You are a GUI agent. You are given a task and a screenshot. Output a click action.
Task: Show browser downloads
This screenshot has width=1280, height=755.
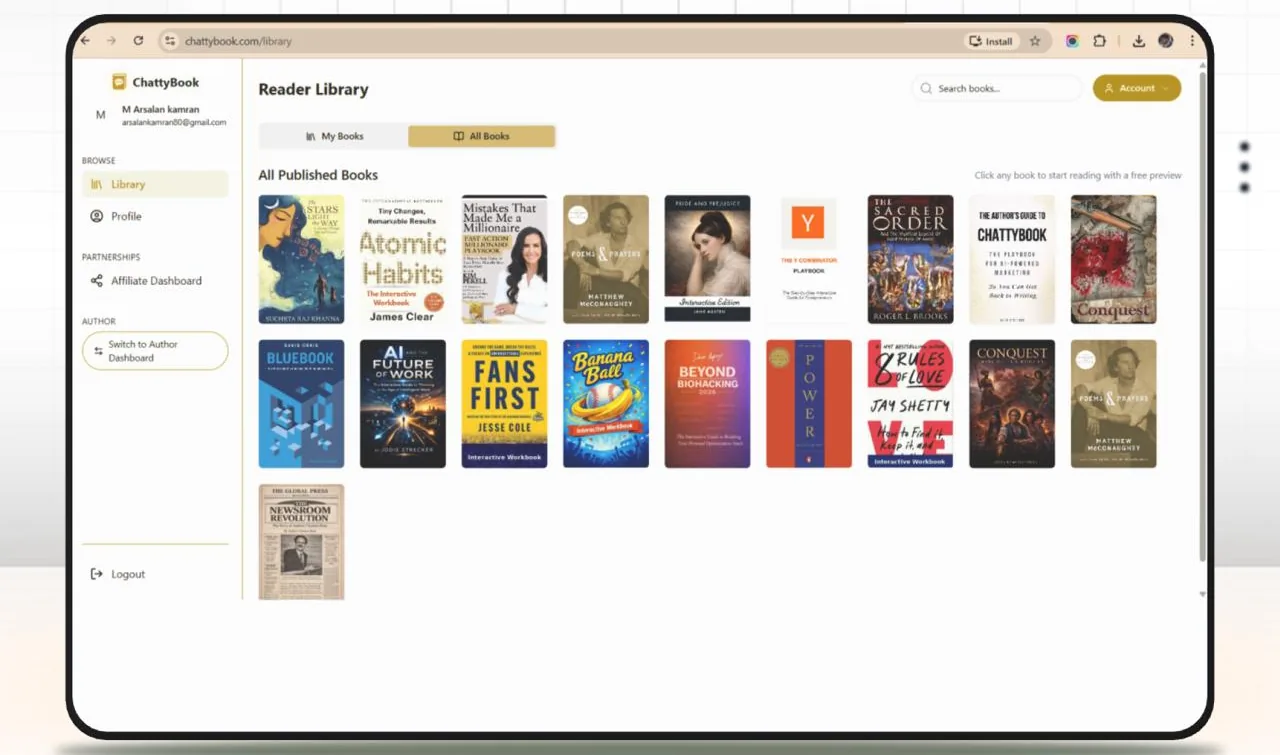point(1138,41)
